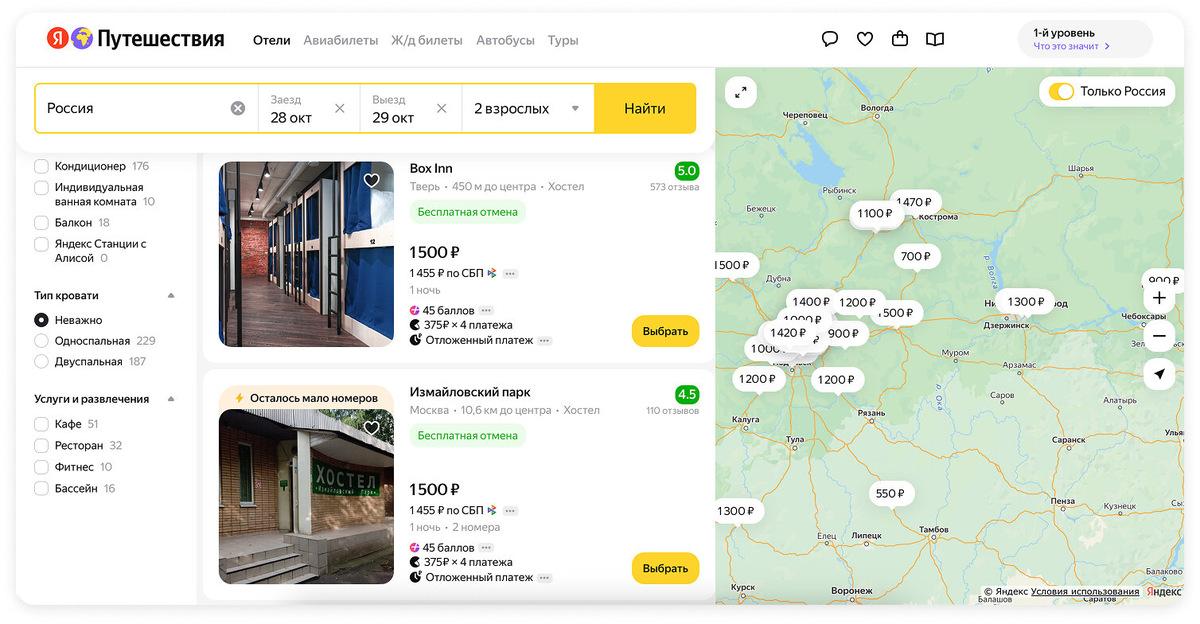This screenshot has height=624, width=1200.
Task: Clear the «Россия» destination field with the X
Action: [x=237, y=107]
